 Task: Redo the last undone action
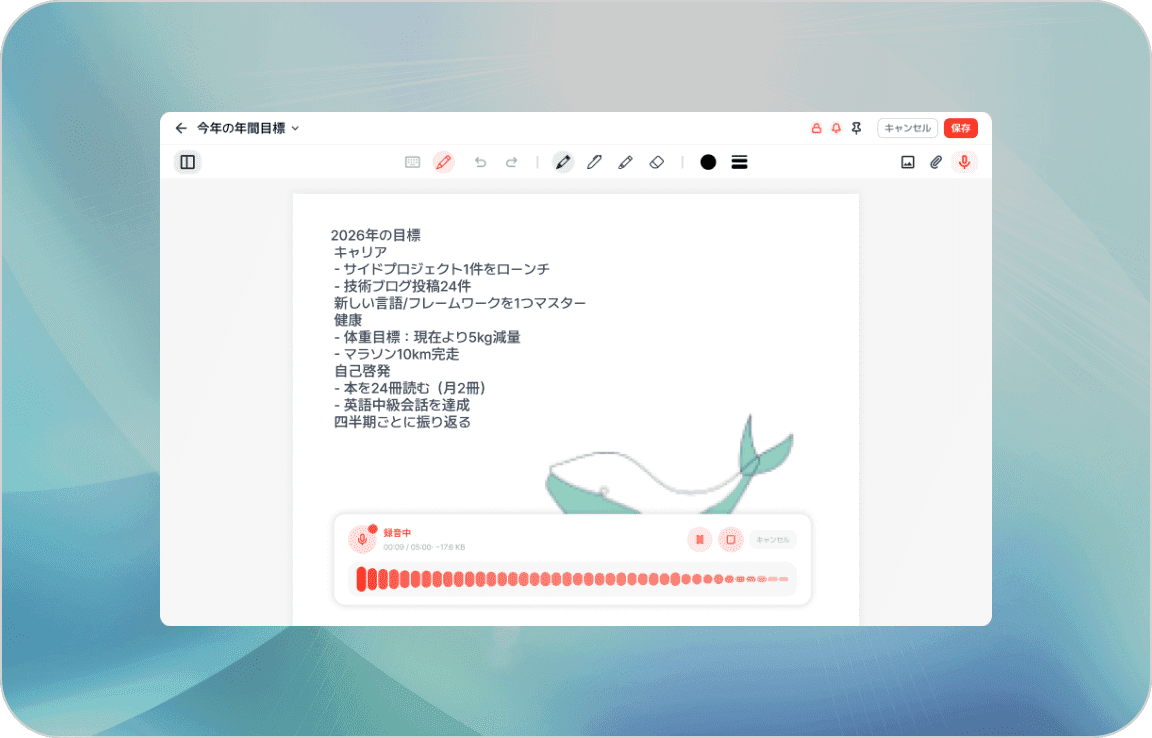(x=511, y=162)
